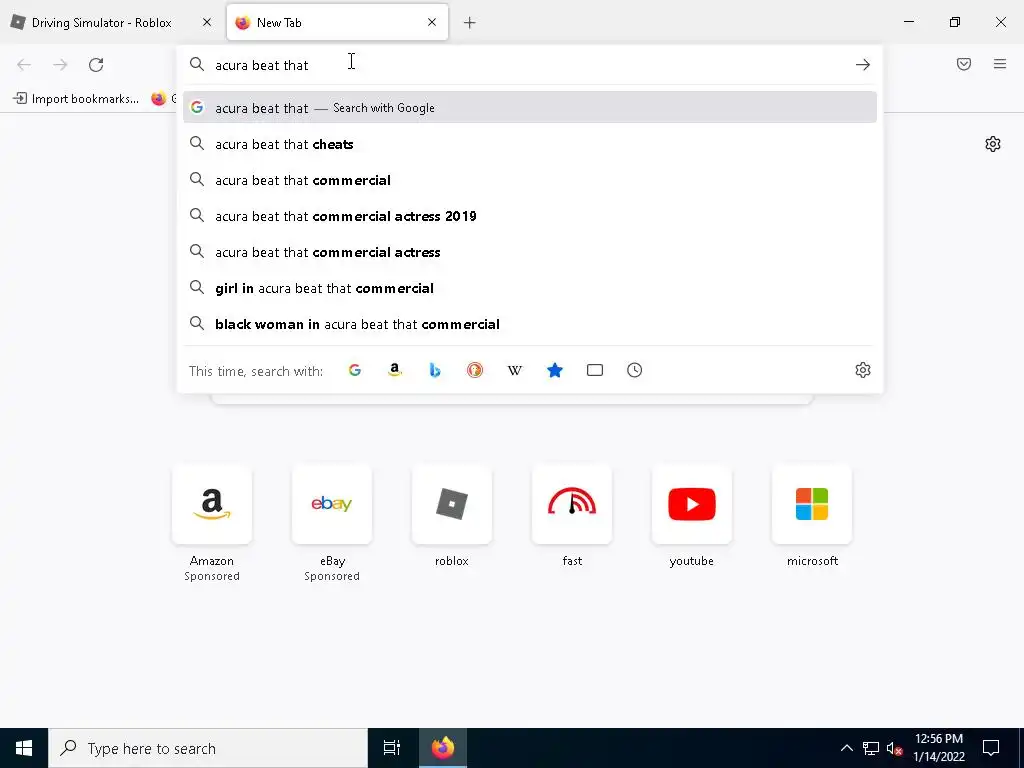Go back one page
The image size is (1024, 768).
[x=24, y=65]
